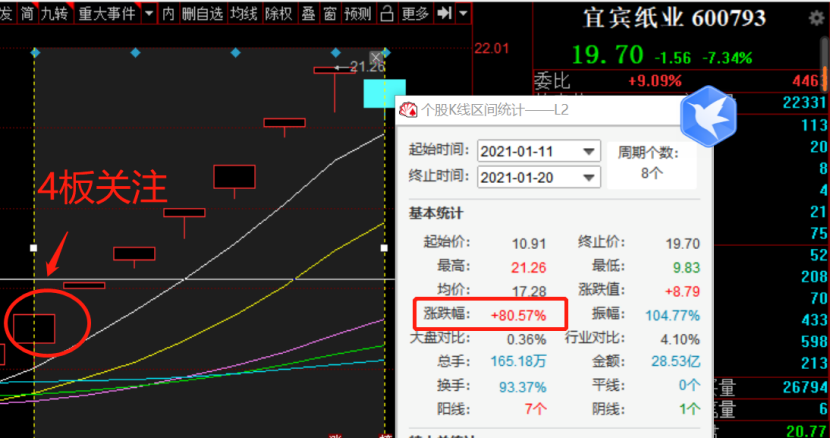This screenshot has width=831, height=438.
Task: Click the blue bird hexagon icon
Action: (x=708, y=117)
